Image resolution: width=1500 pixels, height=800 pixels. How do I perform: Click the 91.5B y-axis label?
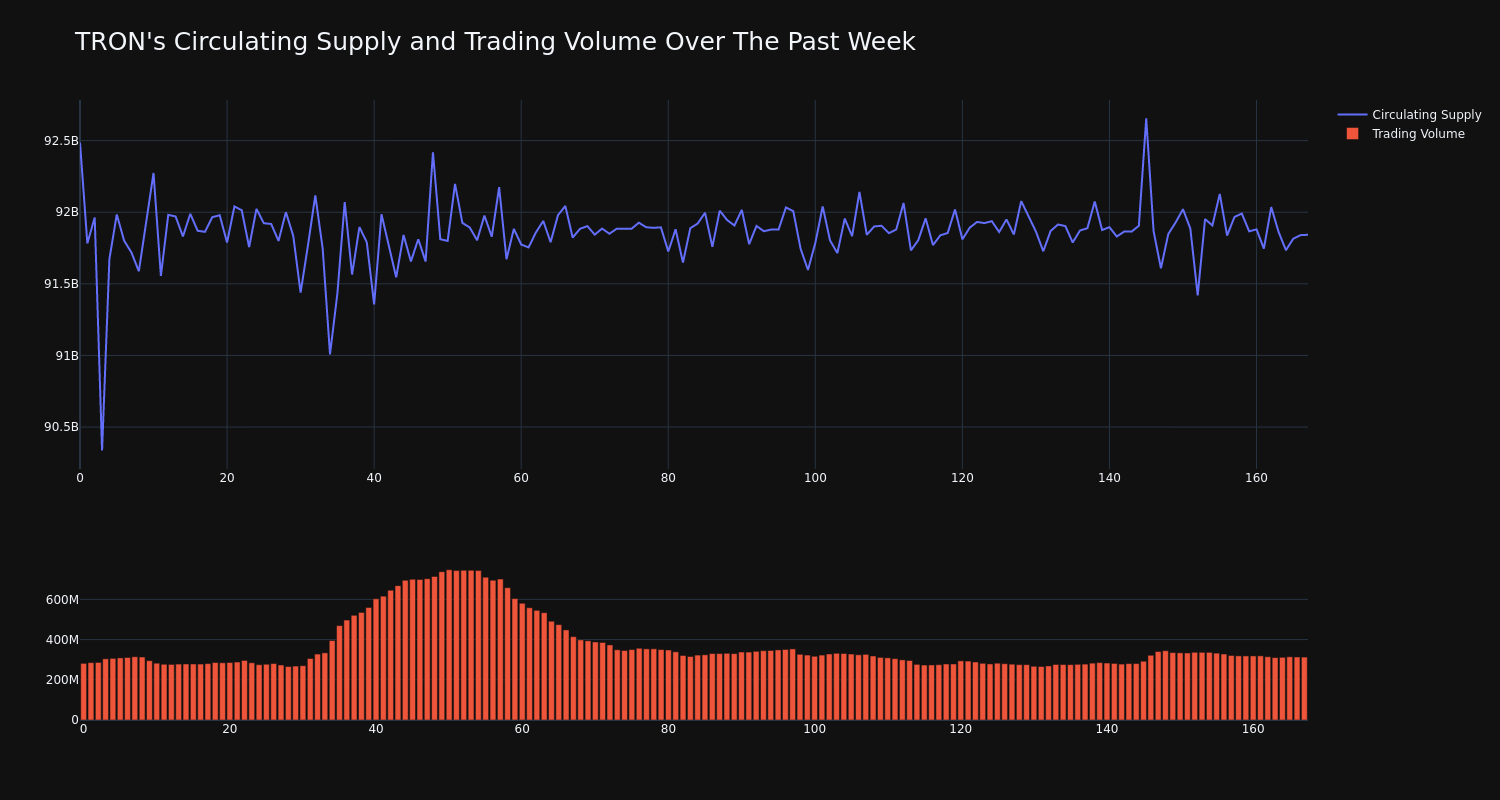(x=61, y=284)
